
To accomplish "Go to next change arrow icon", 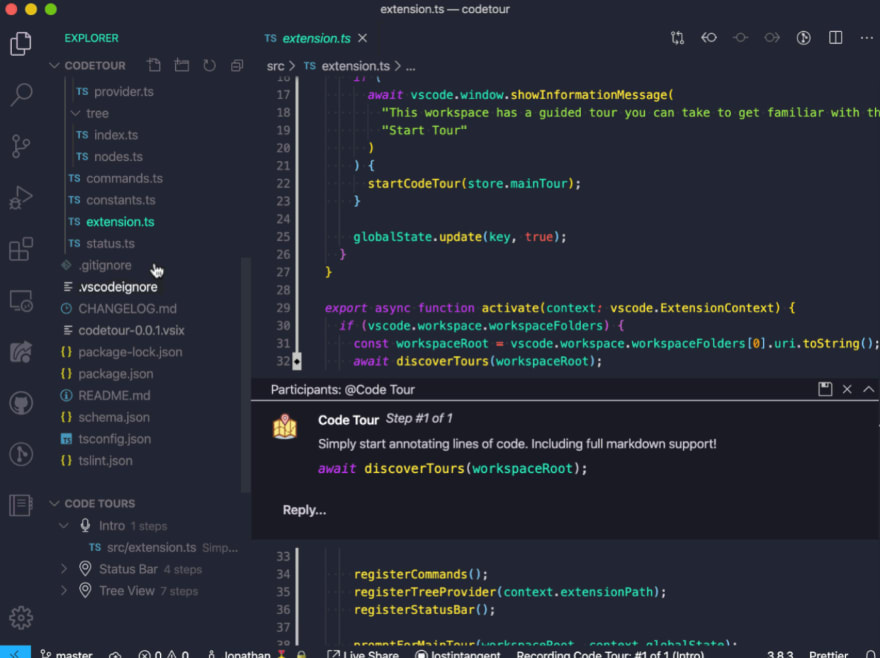I will pos(772,38).
